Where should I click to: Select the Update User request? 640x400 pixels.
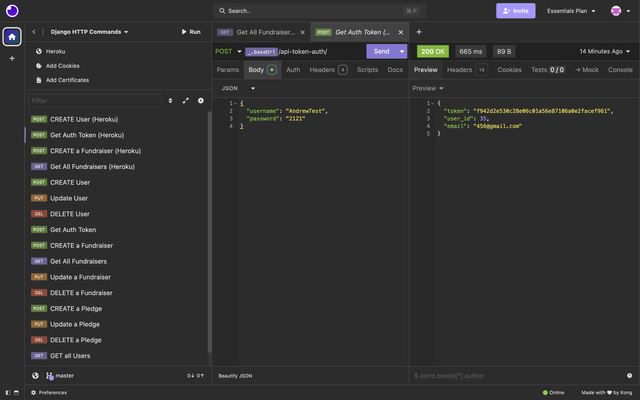117,198
